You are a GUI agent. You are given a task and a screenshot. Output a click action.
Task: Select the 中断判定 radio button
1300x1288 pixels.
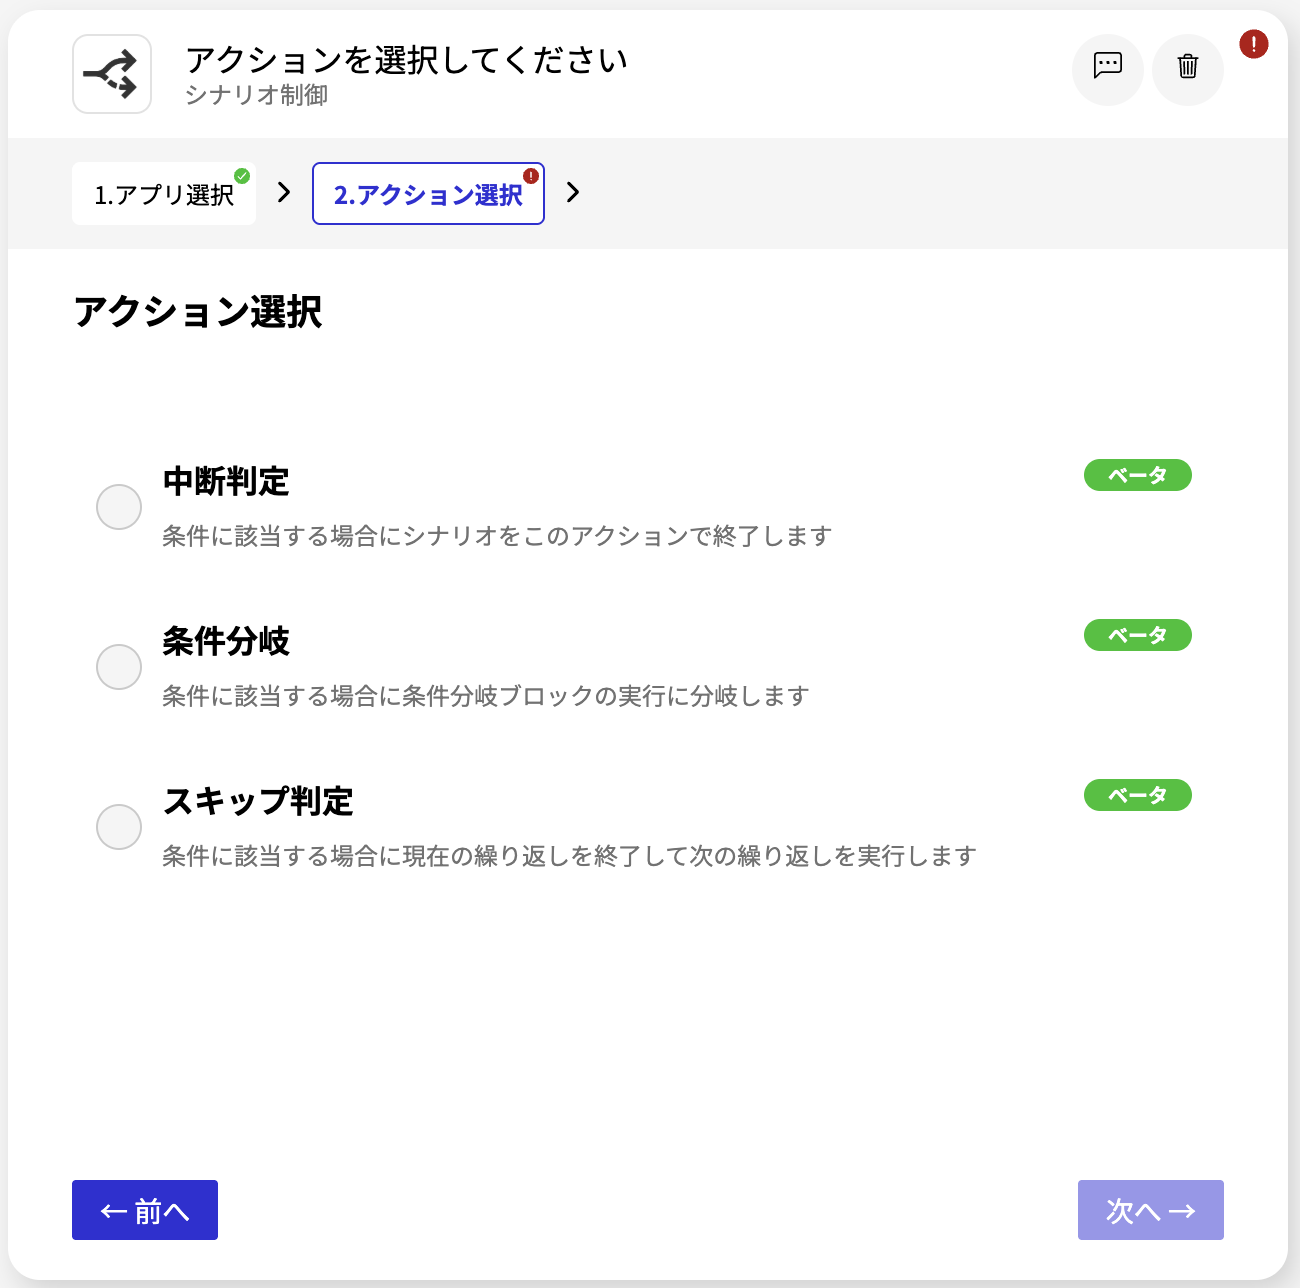click(x=119, y=507)
